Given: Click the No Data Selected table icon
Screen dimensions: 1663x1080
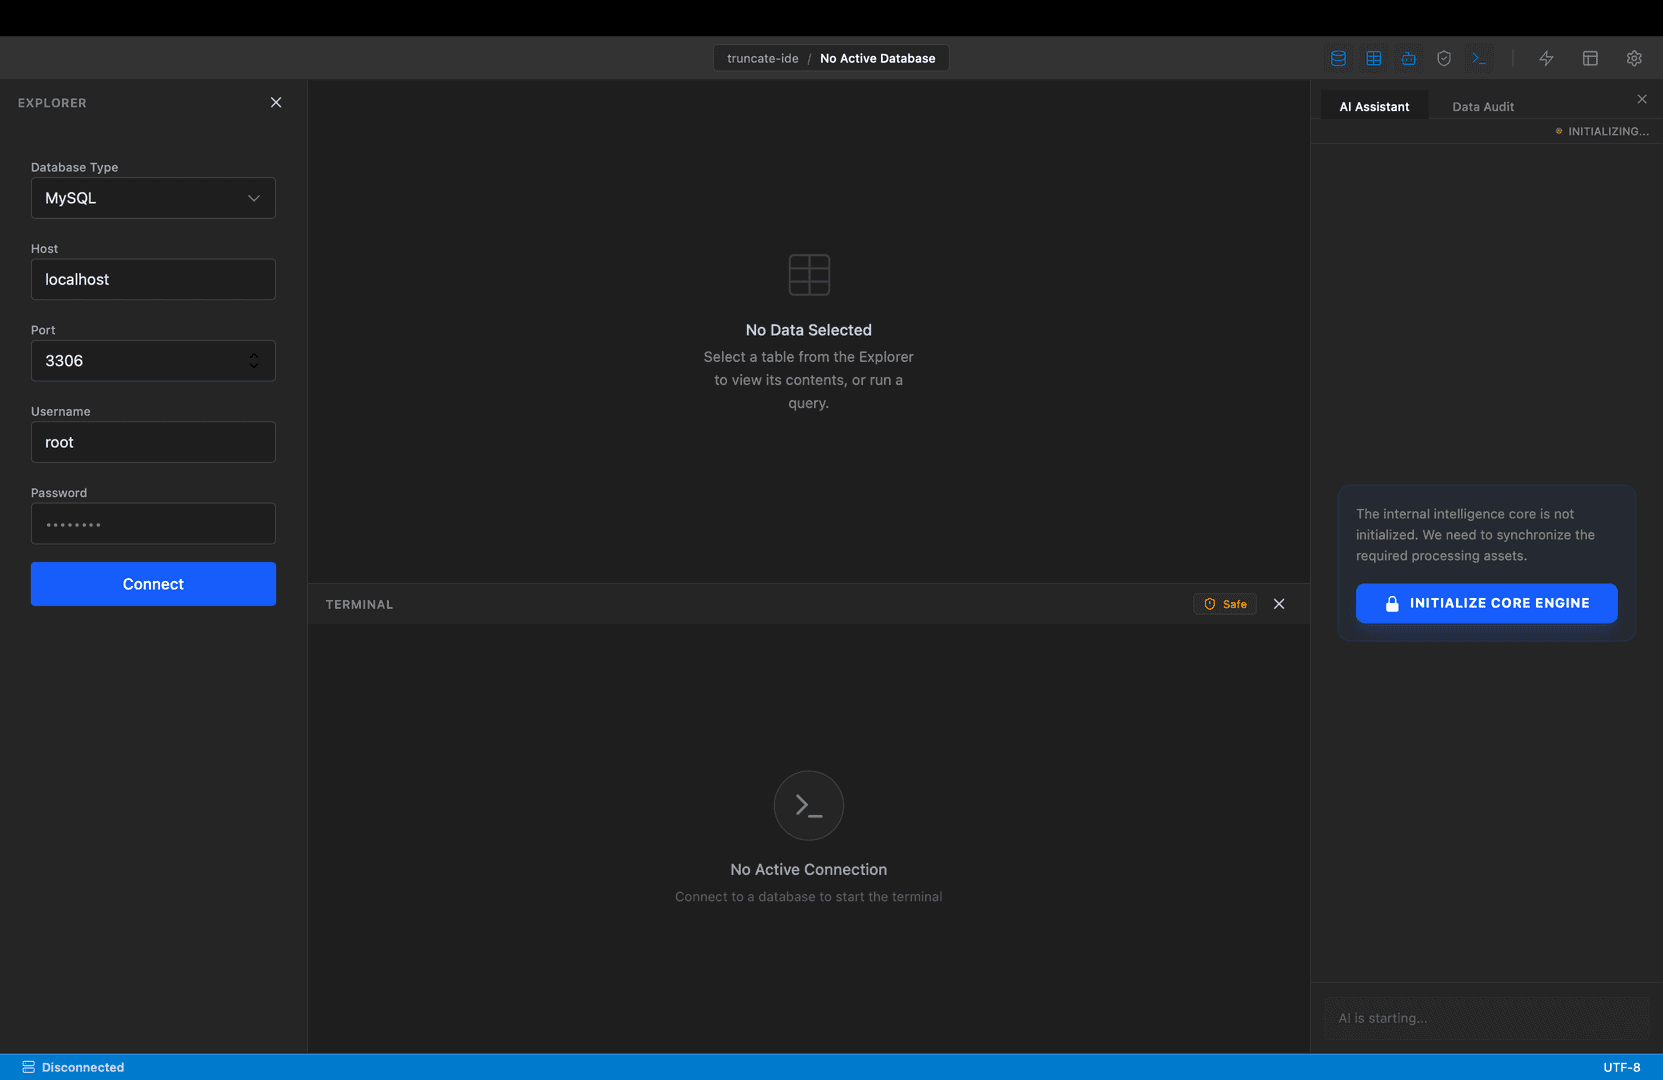Looking at the screenshot, I should [809, 275].
